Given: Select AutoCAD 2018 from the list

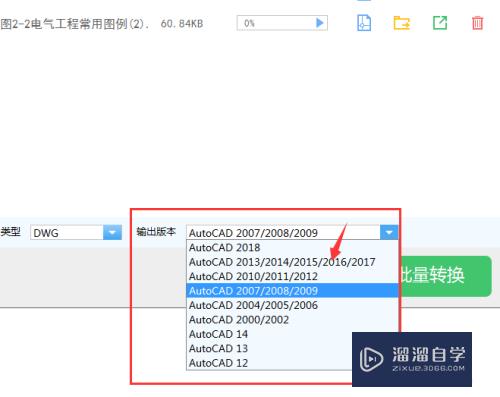Looking at the screenshot, I should point(292,248).
